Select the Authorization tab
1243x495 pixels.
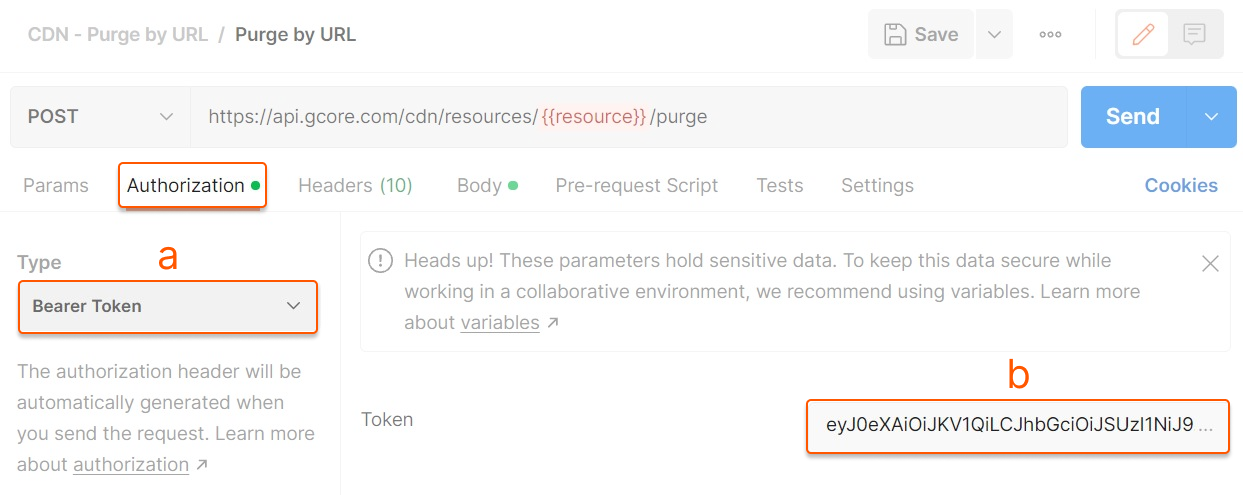[186, 186]
